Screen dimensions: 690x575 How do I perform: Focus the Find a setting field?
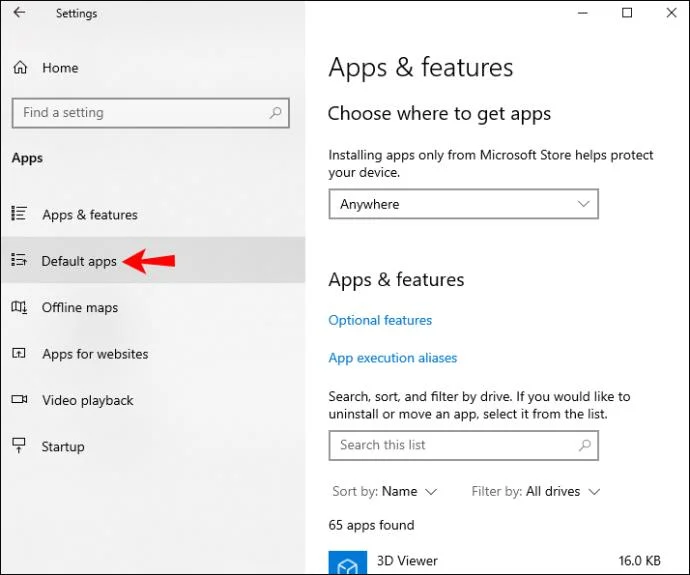(x=150, y=113)
